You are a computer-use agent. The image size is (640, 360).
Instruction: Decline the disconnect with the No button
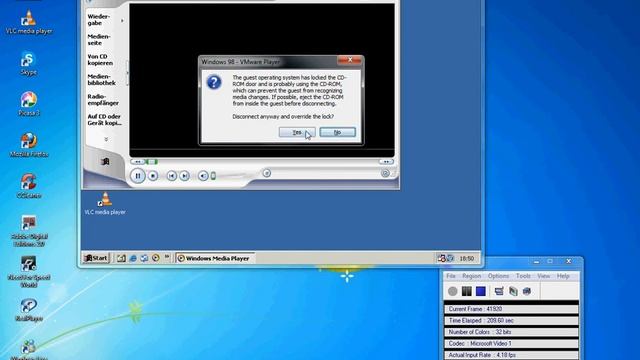(337, 132)
